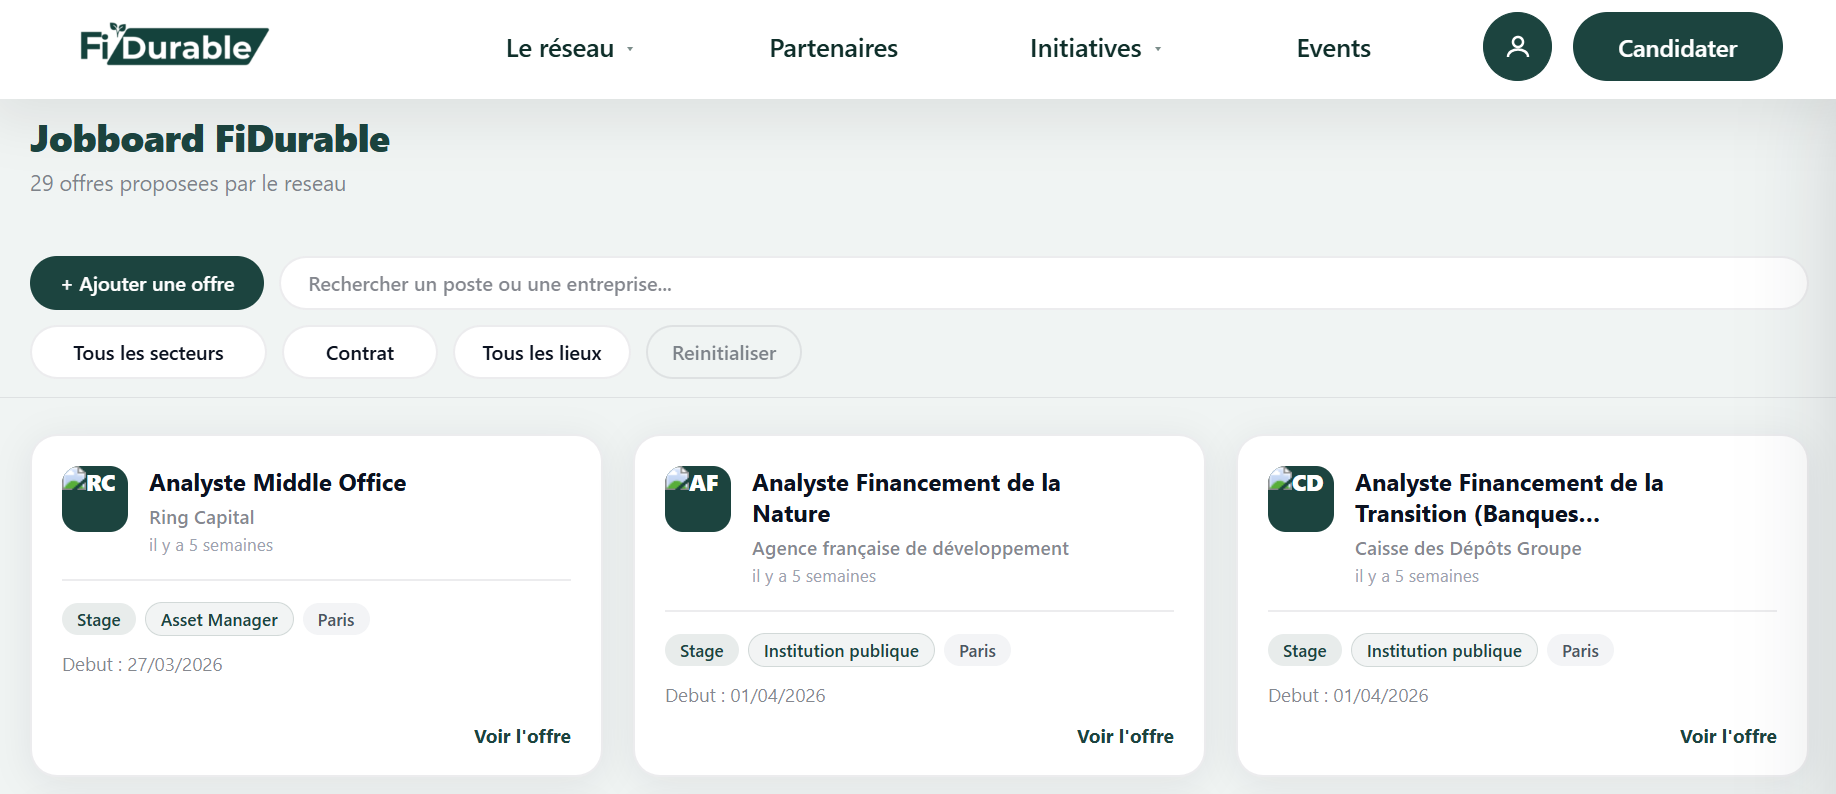Click Ajouter une offre button
This screenshot has width=1836, height=794.
(x=147, y=284)
